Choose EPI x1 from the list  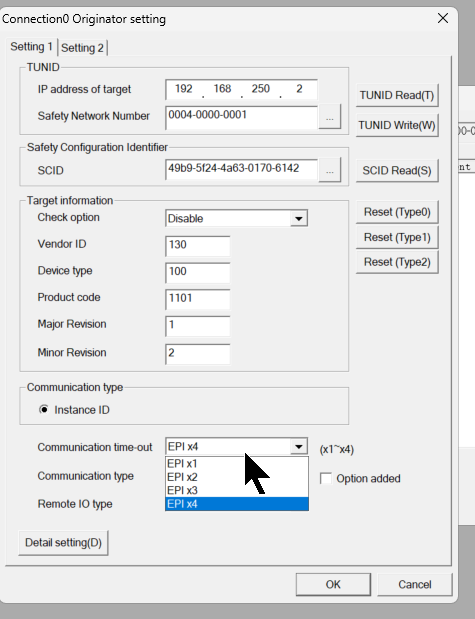[x=237, y=463]
